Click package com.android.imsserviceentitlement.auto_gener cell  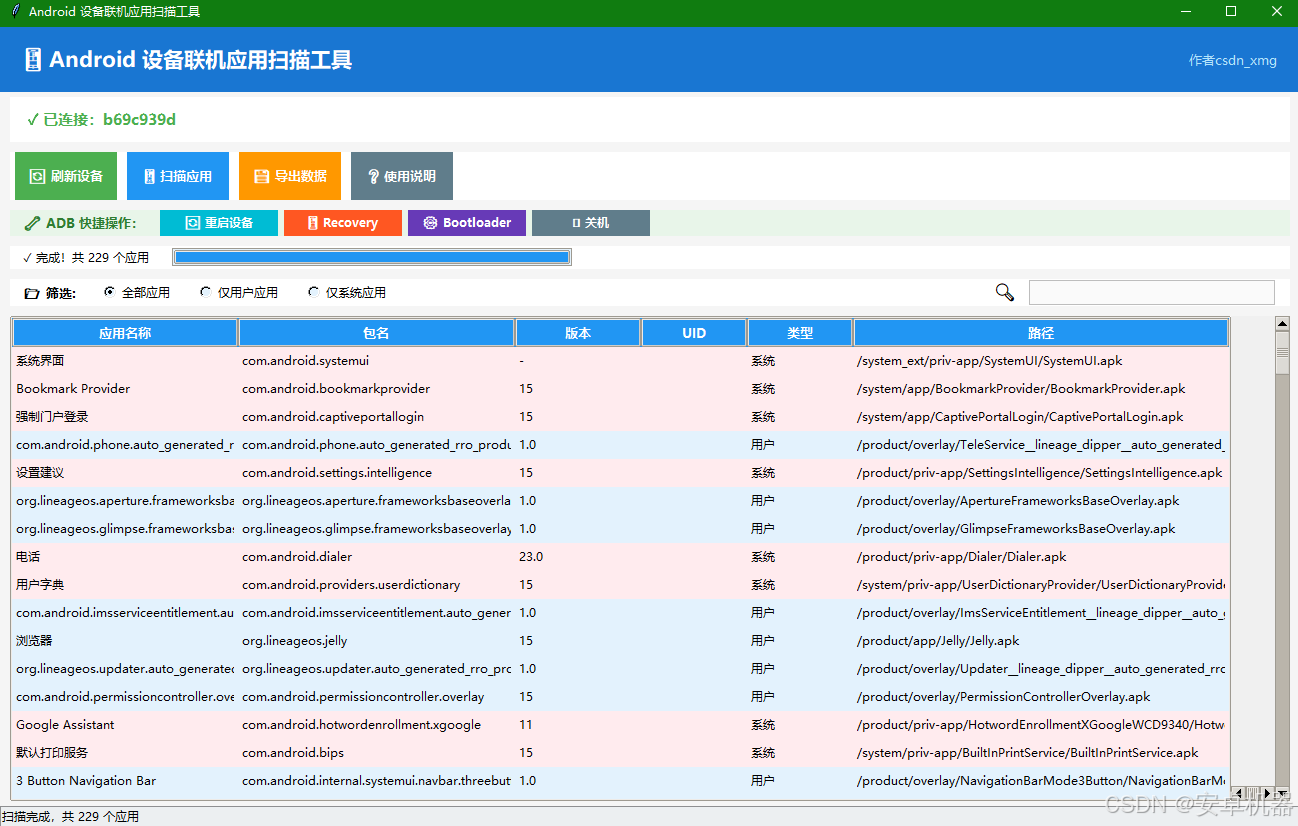click(376, 613)
